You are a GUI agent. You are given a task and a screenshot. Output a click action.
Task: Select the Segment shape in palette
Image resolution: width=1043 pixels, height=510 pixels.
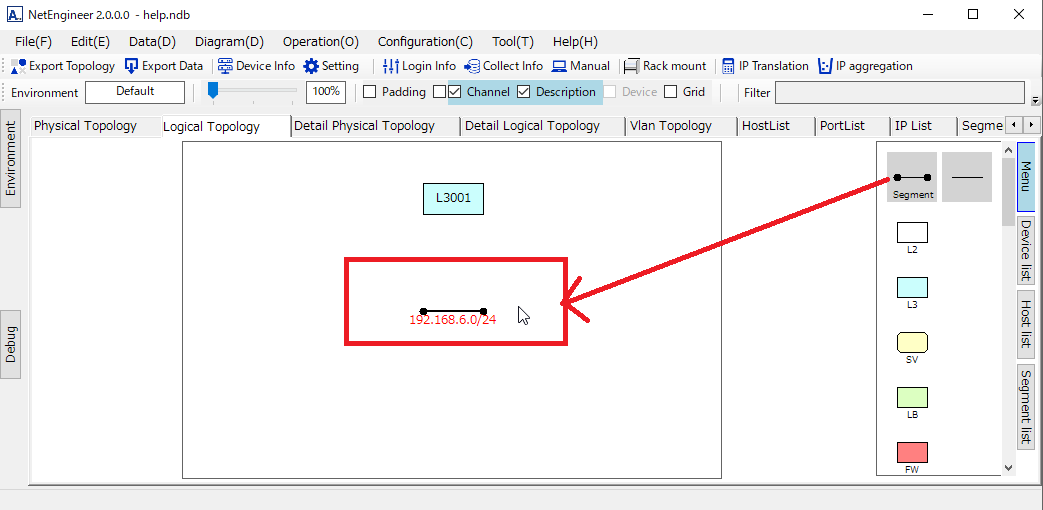click(x=912, y=177)
